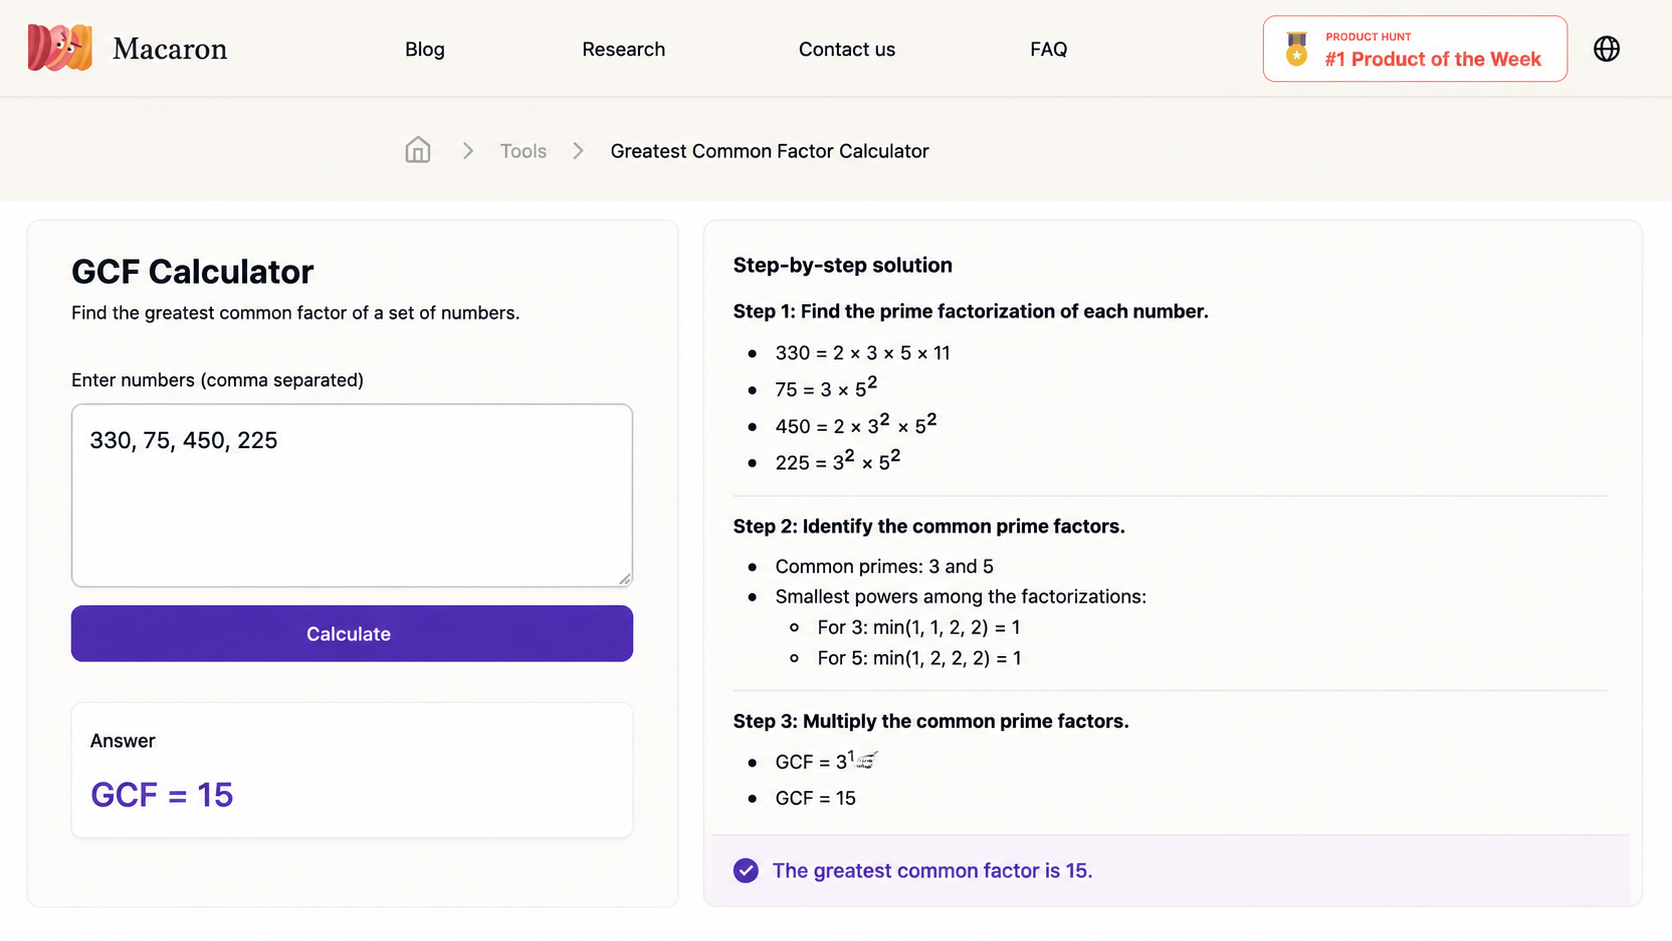This screenshot has height=941, width=1672.
Task: Click the Macaron brand name
Action: pyautogui.click(x=170, y=48)
